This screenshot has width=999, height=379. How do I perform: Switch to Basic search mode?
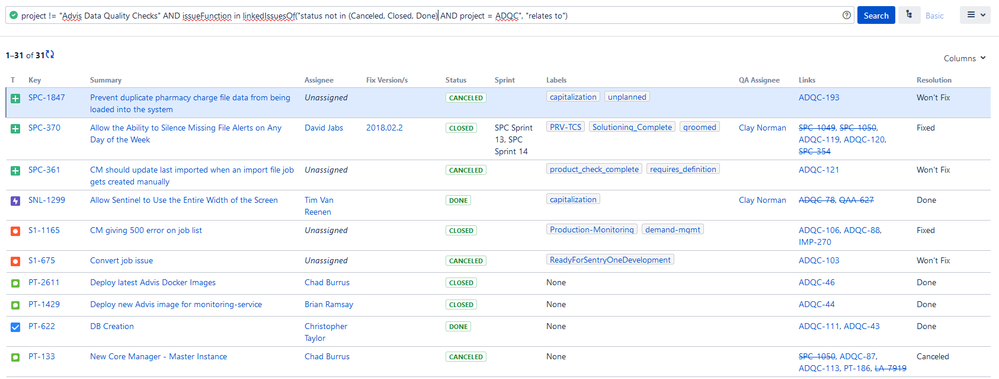pyautogui.click(x=935, y=15)
